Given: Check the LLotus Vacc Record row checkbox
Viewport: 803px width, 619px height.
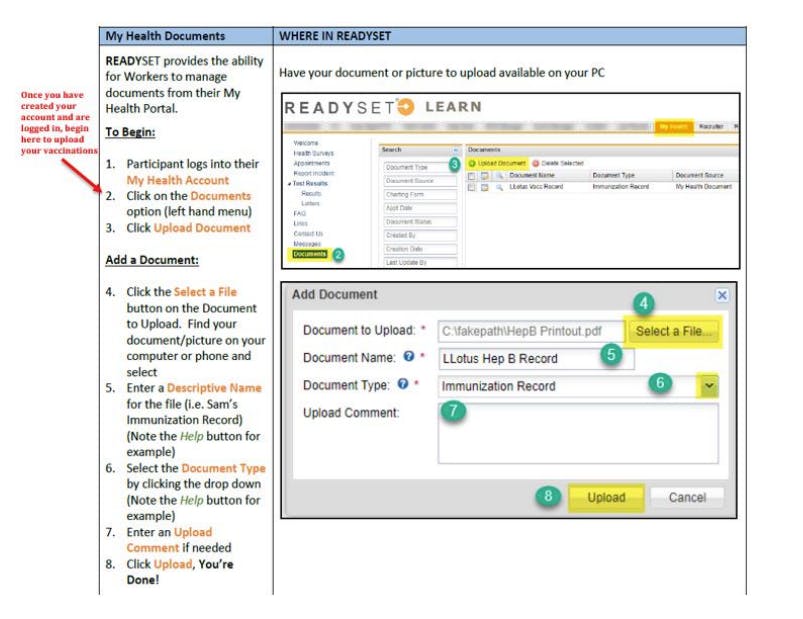Looking at the screenshot, I should click(x=472, y=187).
